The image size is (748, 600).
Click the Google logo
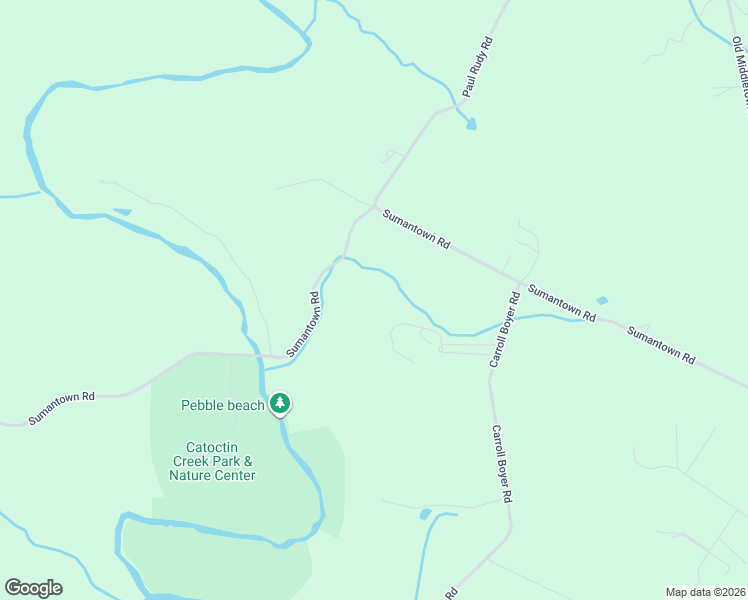34,588
